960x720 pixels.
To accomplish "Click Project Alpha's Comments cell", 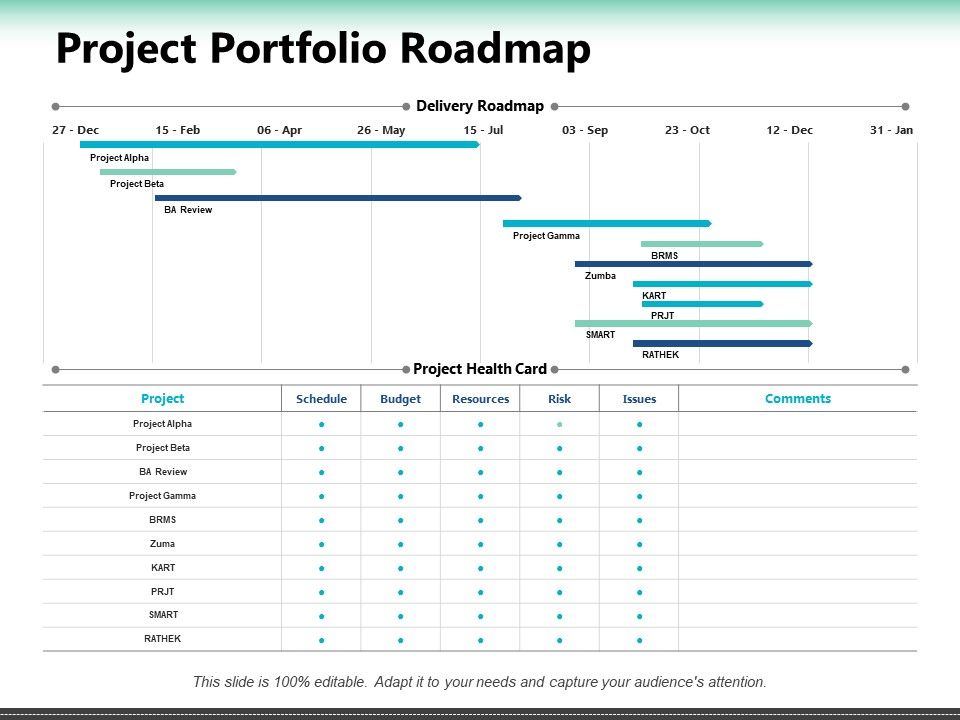I will pyautogui.click(x=798, y=424).
